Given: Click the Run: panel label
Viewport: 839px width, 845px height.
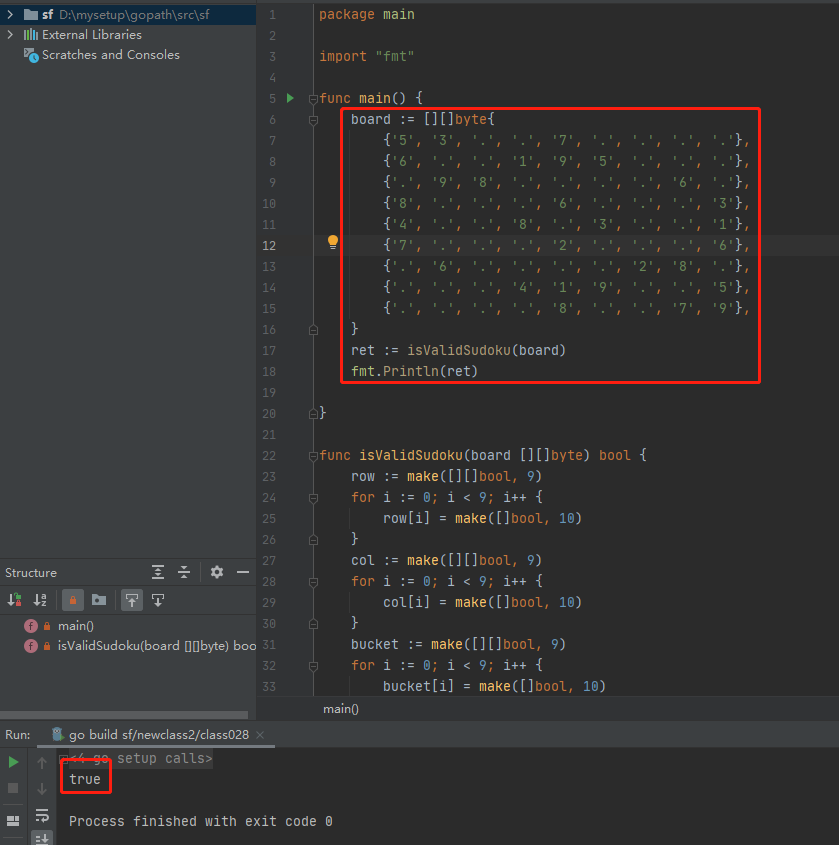Looking at the screenshot, I should [17, 735].
